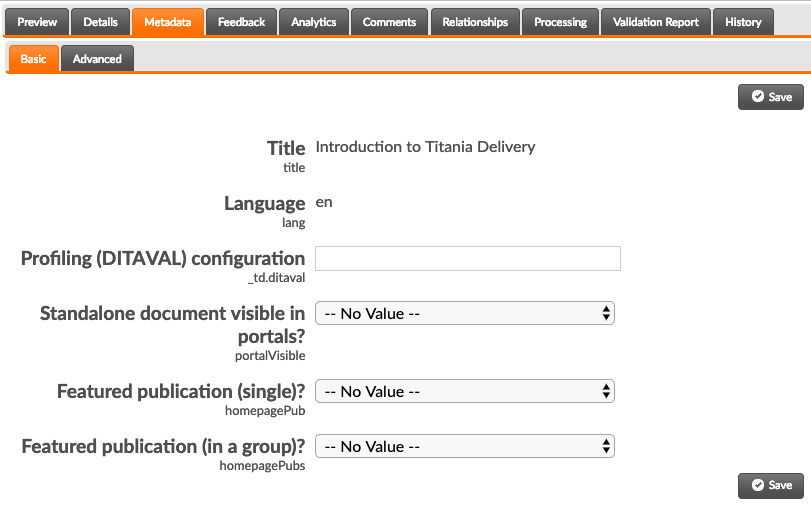Switch to the Advanced sub-tab
This screenshot has width=811, height=509.
coord(97,58)
